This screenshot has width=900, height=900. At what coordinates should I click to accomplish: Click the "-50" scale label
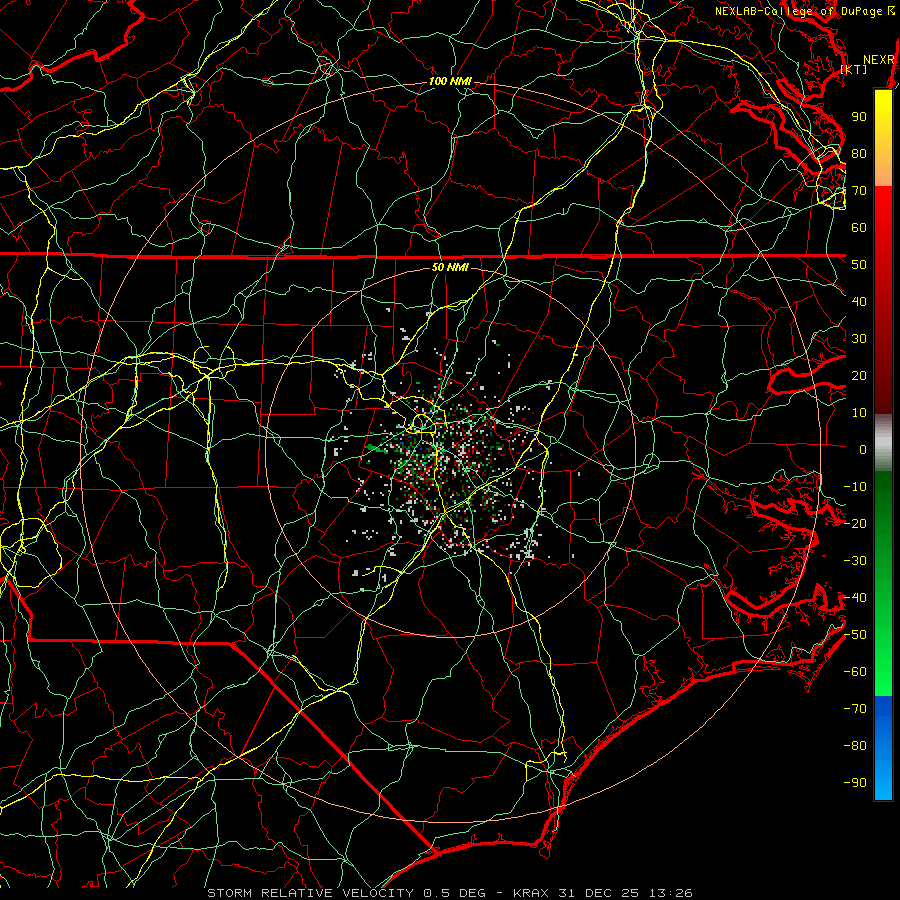coord(855,635)
